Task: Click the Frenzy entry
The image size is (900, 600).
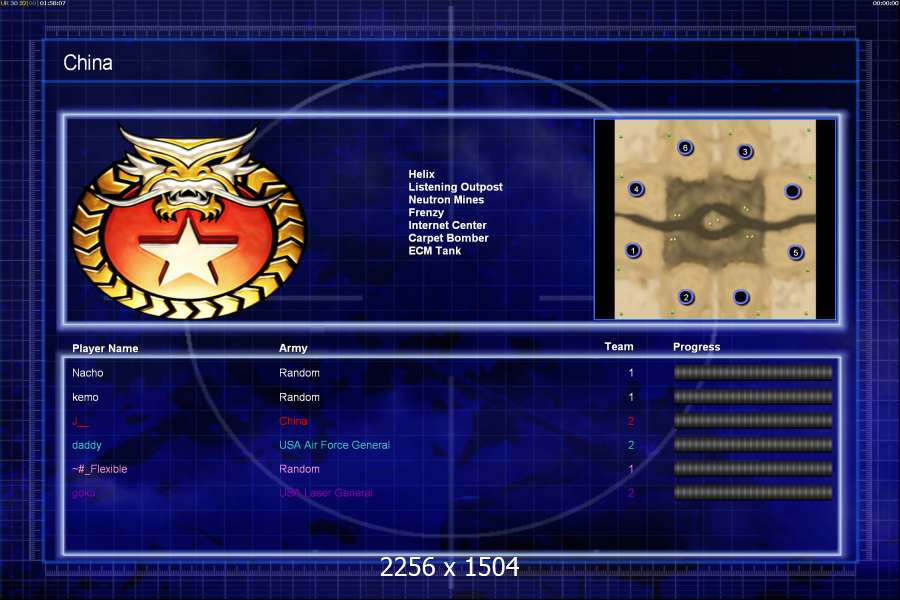Action: [x=426, y=212]
